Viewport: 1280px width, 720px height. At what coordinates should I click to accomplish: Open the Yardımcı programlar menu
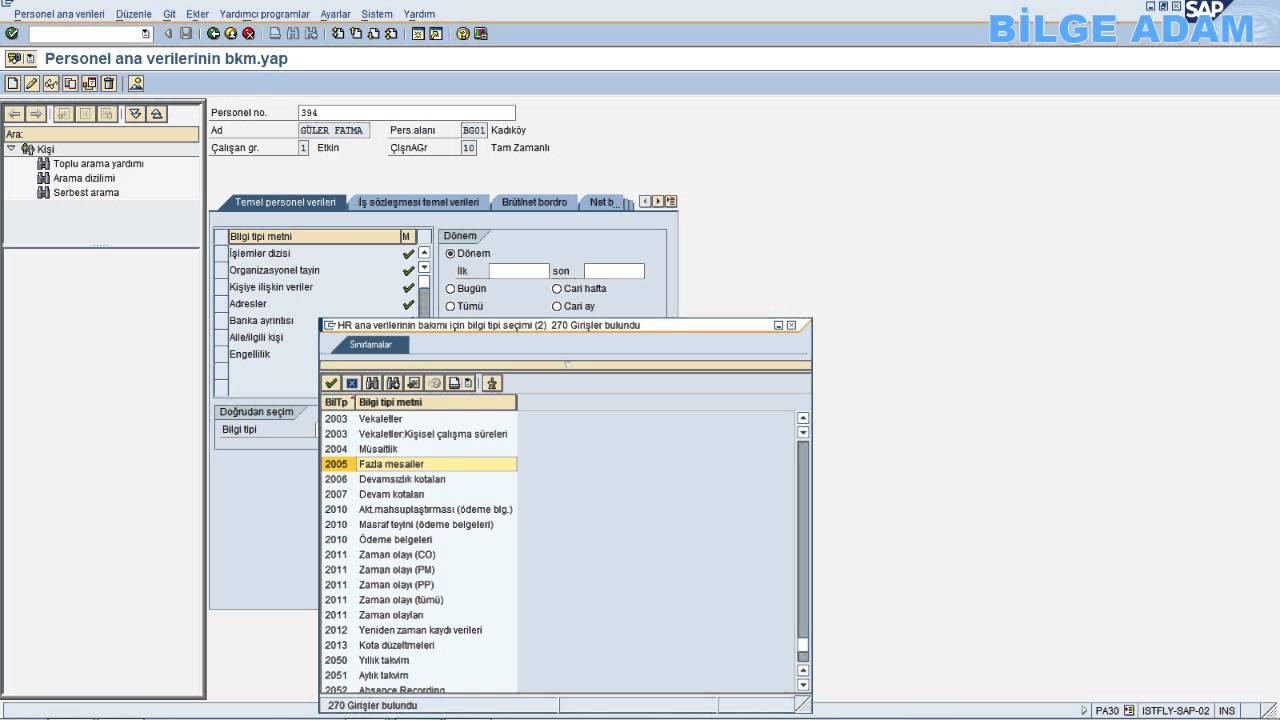tap(265, 14)
